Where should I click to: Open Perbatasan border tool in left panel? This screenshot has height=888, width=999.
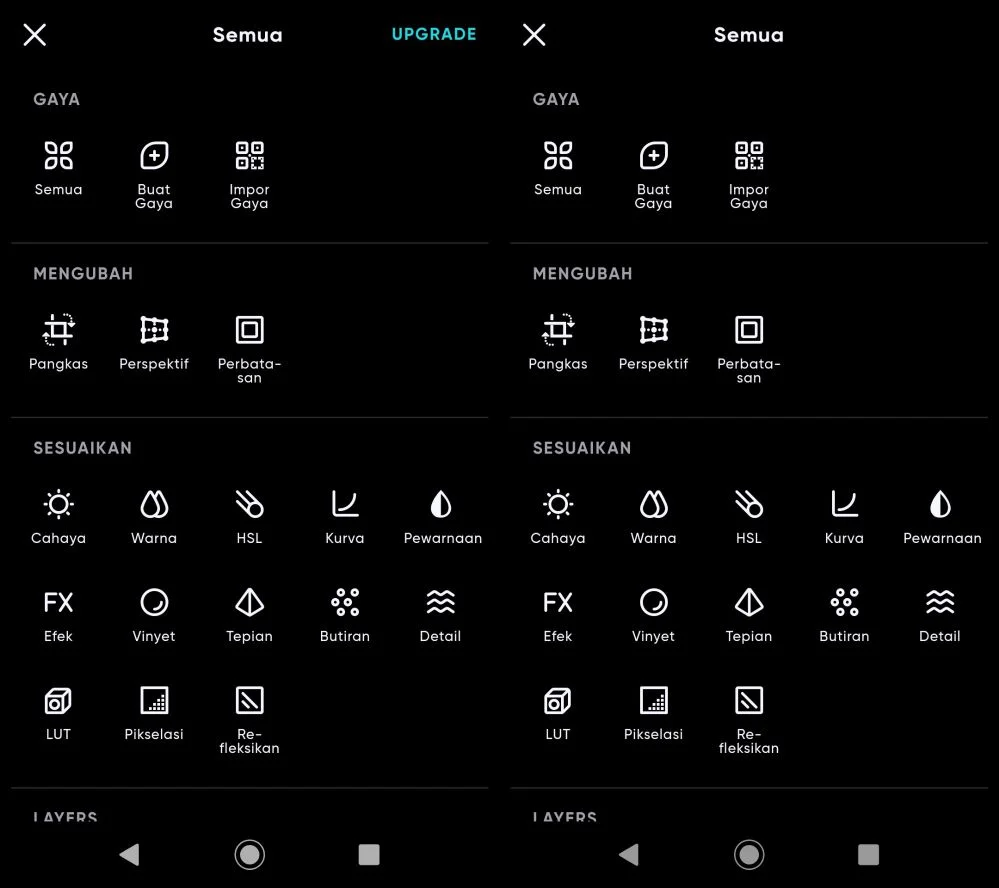tap(250, 350)
